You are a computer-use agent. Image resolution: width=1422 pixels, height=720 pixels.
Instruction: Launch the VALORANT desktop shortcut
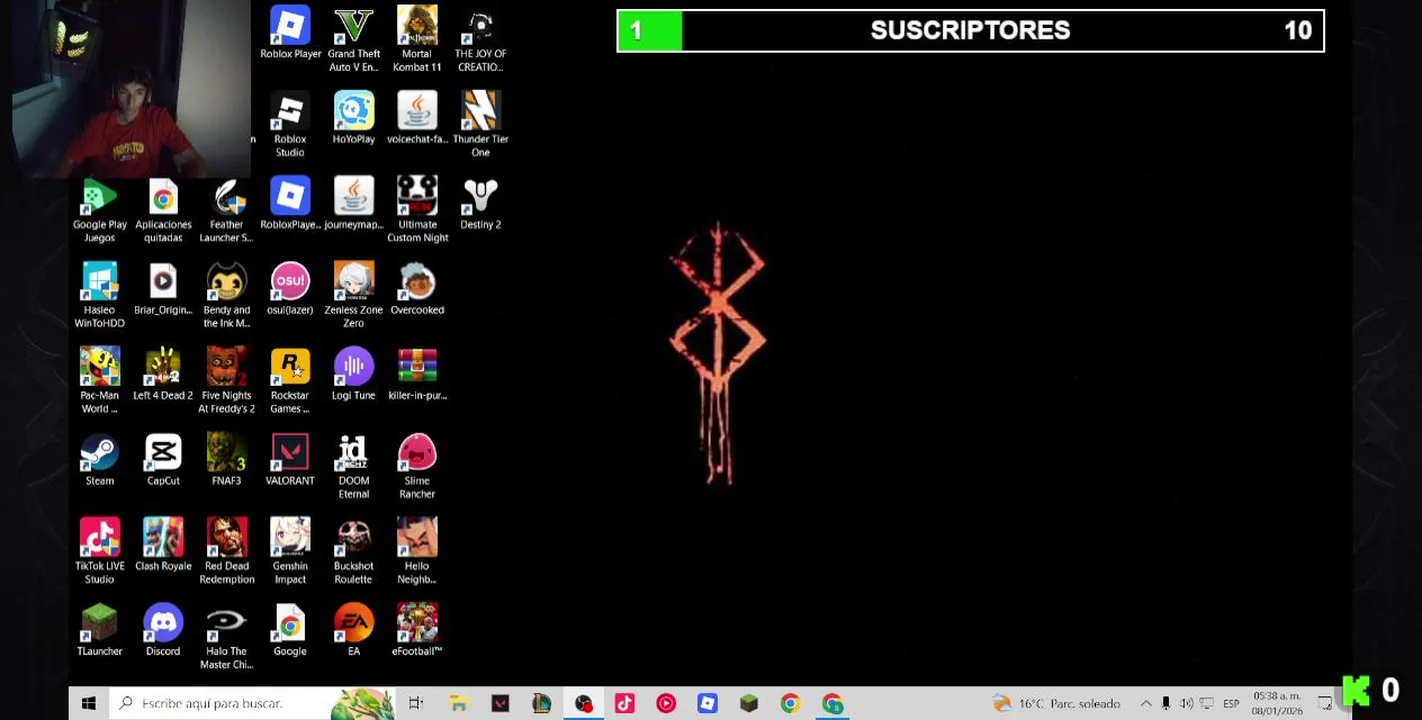pyautogui.click(x=290, y=460)
